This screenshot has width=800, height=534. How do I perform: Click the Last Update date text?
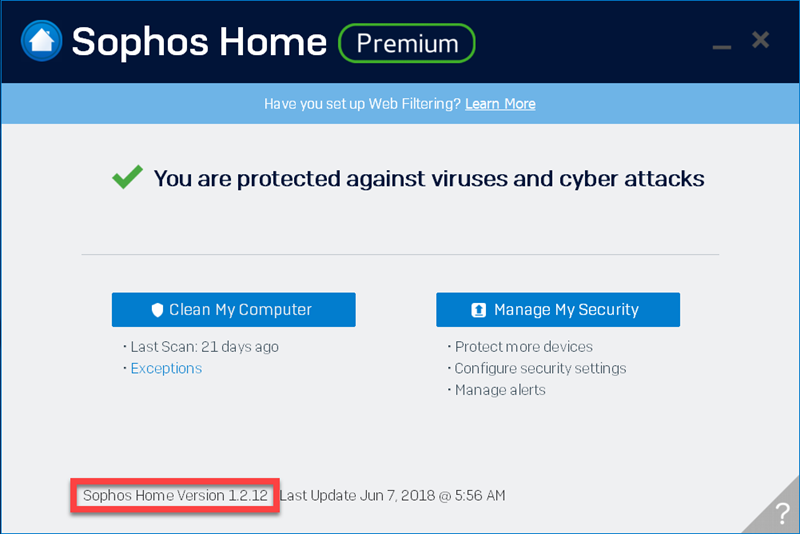(x=393, y=495)
